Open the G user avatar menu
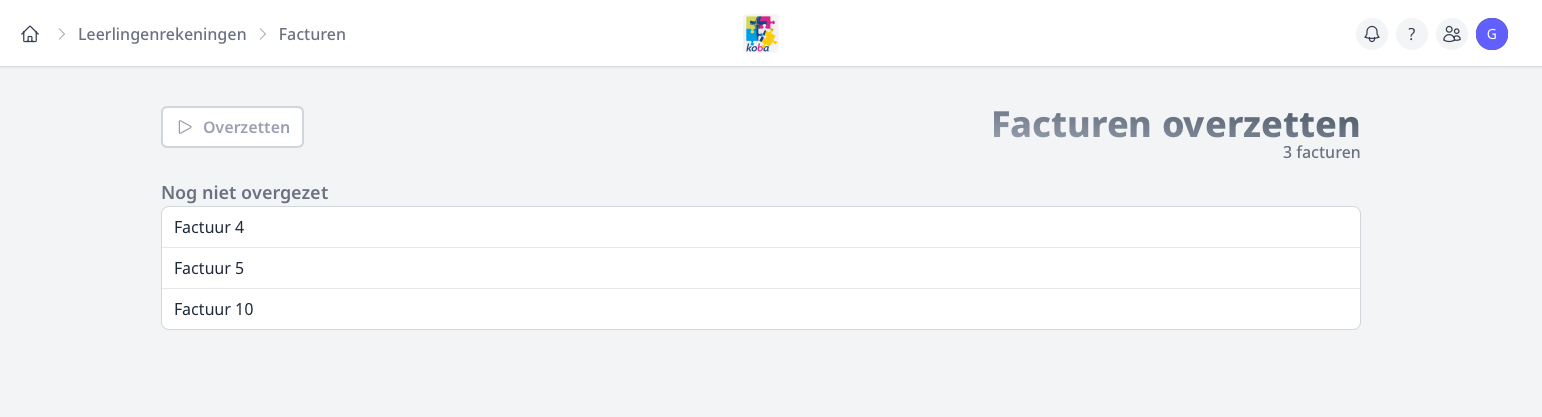This screenshot has height=417, width=1542. coord(1492,34)
